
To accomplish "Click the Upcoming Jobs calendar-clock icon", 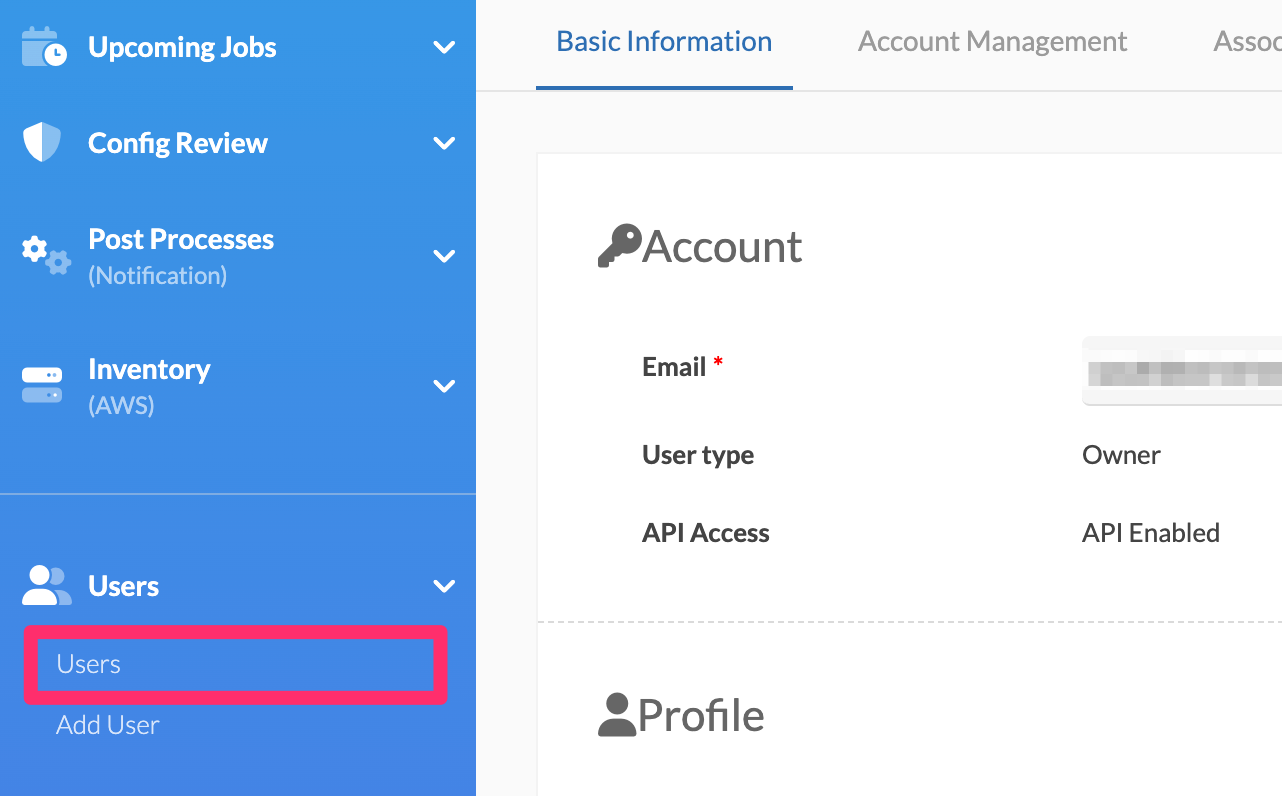I will [x=42, y=45].
